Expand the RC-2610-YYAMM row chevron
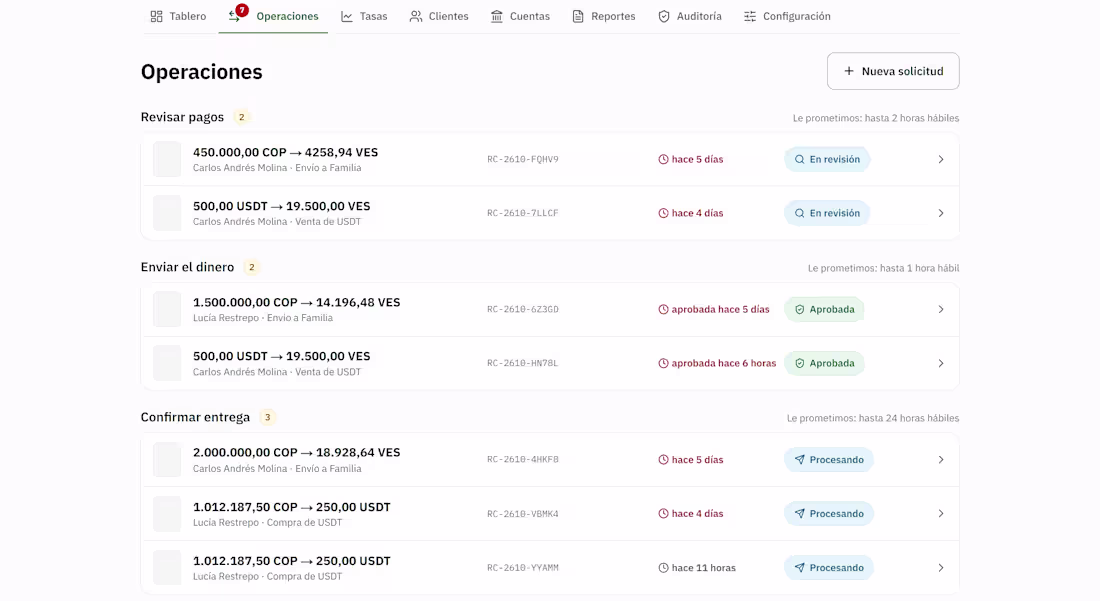This screenshot has width=1100, height=601. [x=941, y=568]
